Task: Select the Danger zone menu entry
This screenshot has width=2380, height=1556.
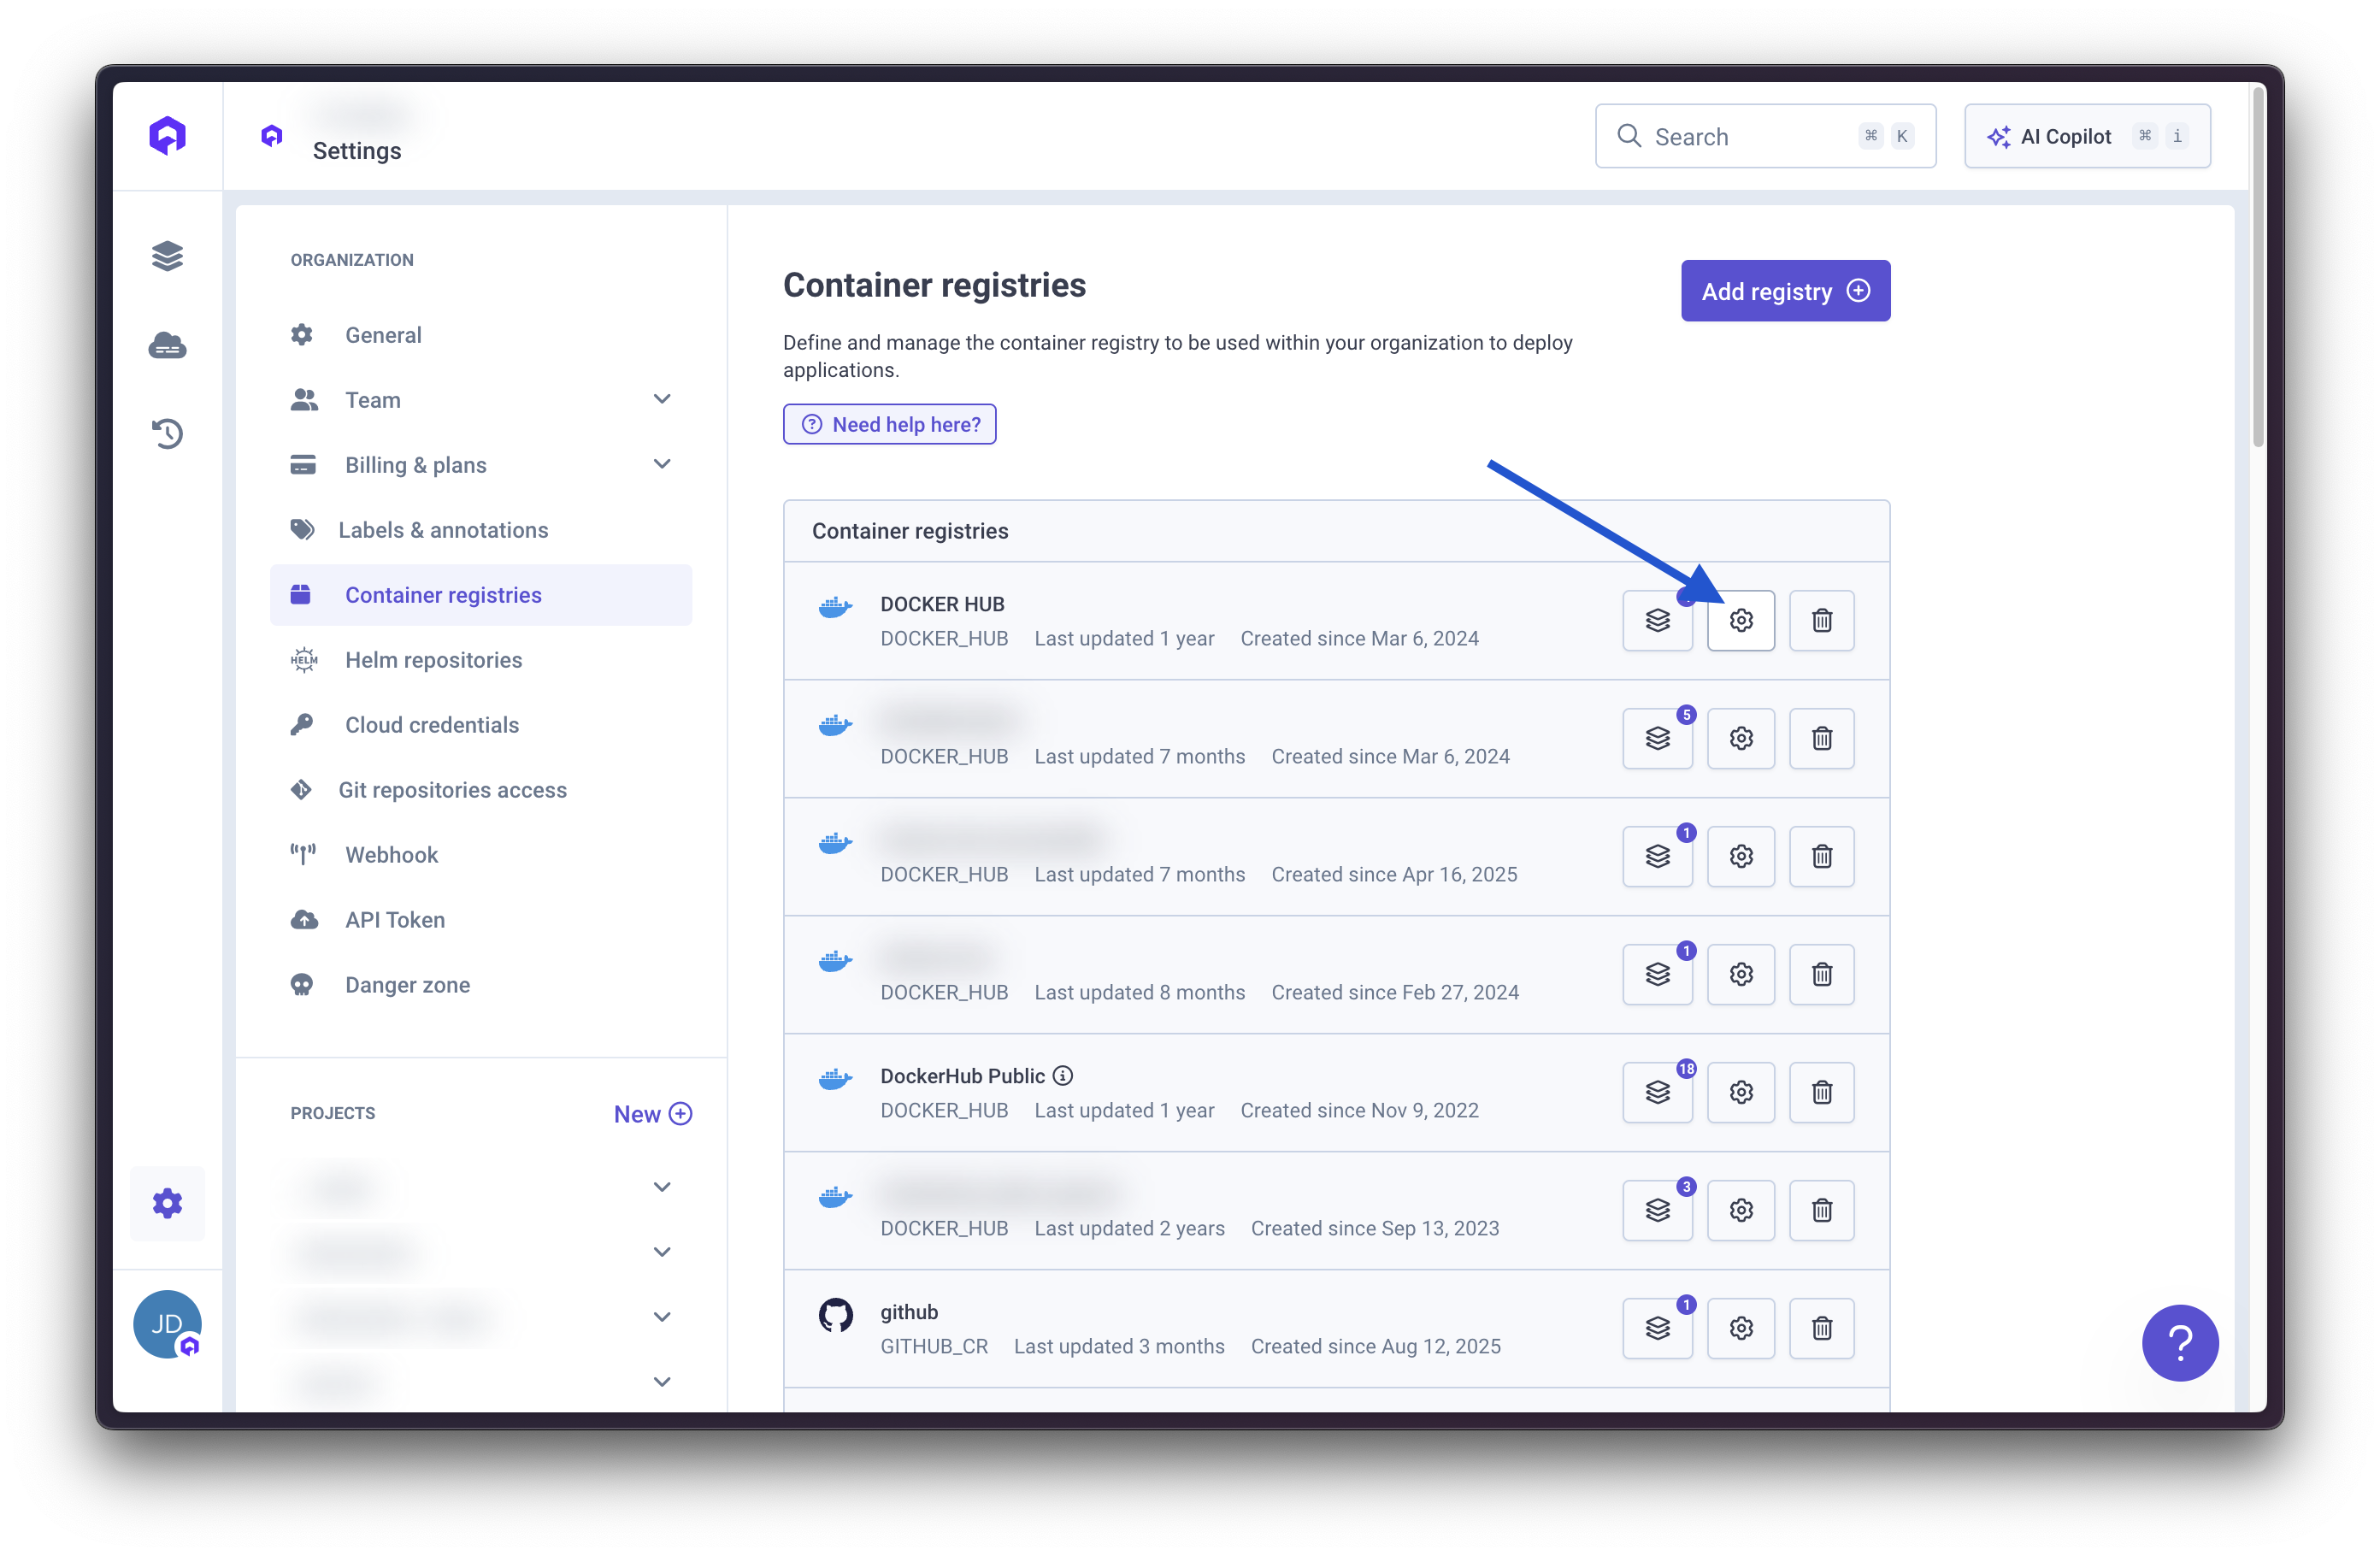Action: [406, 984]
